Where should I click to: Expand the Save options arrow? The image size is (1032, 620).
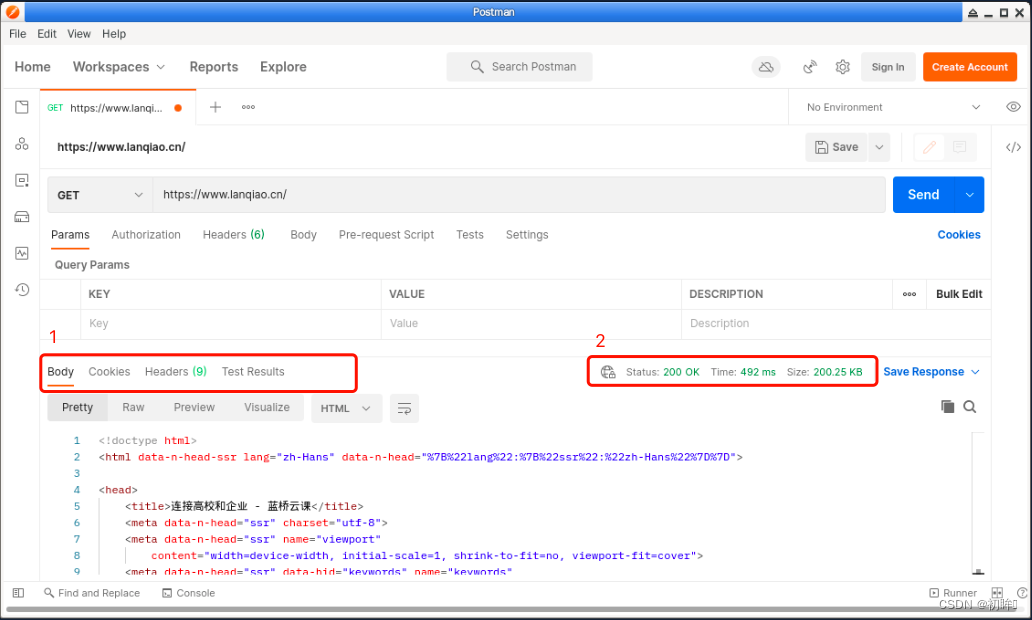tap(879, 147)
